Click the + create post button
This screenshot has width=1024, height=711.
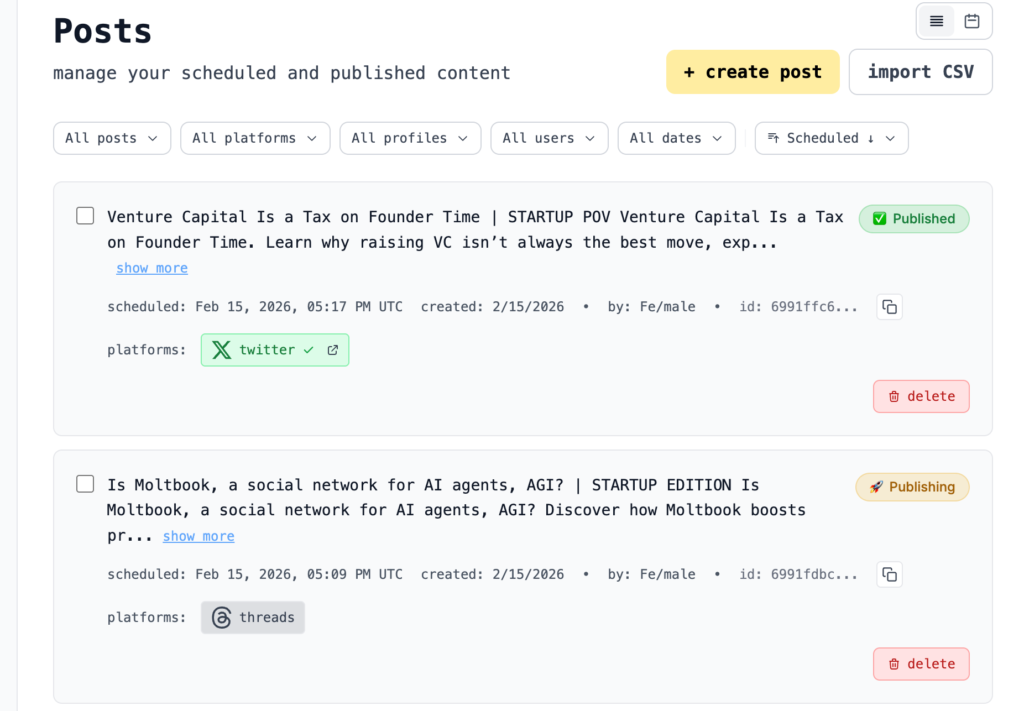click(753, 72)
